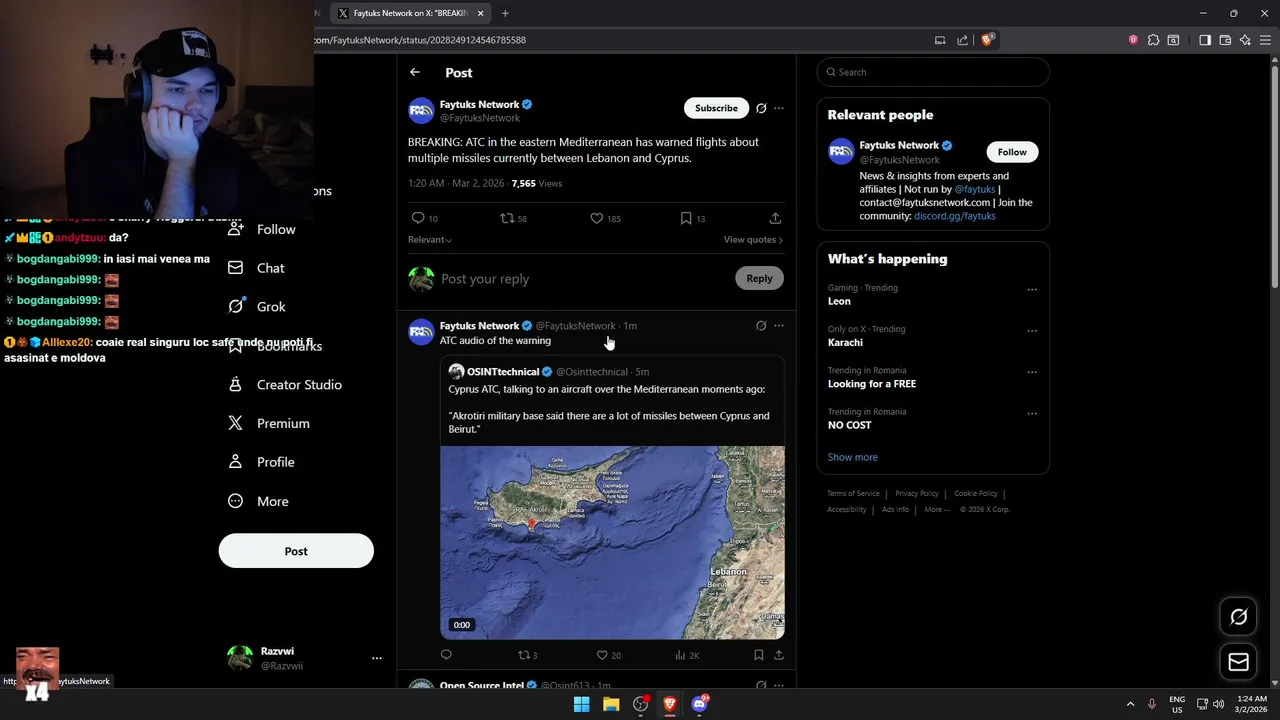Open Terms of Service footer link

click(853, 493)
